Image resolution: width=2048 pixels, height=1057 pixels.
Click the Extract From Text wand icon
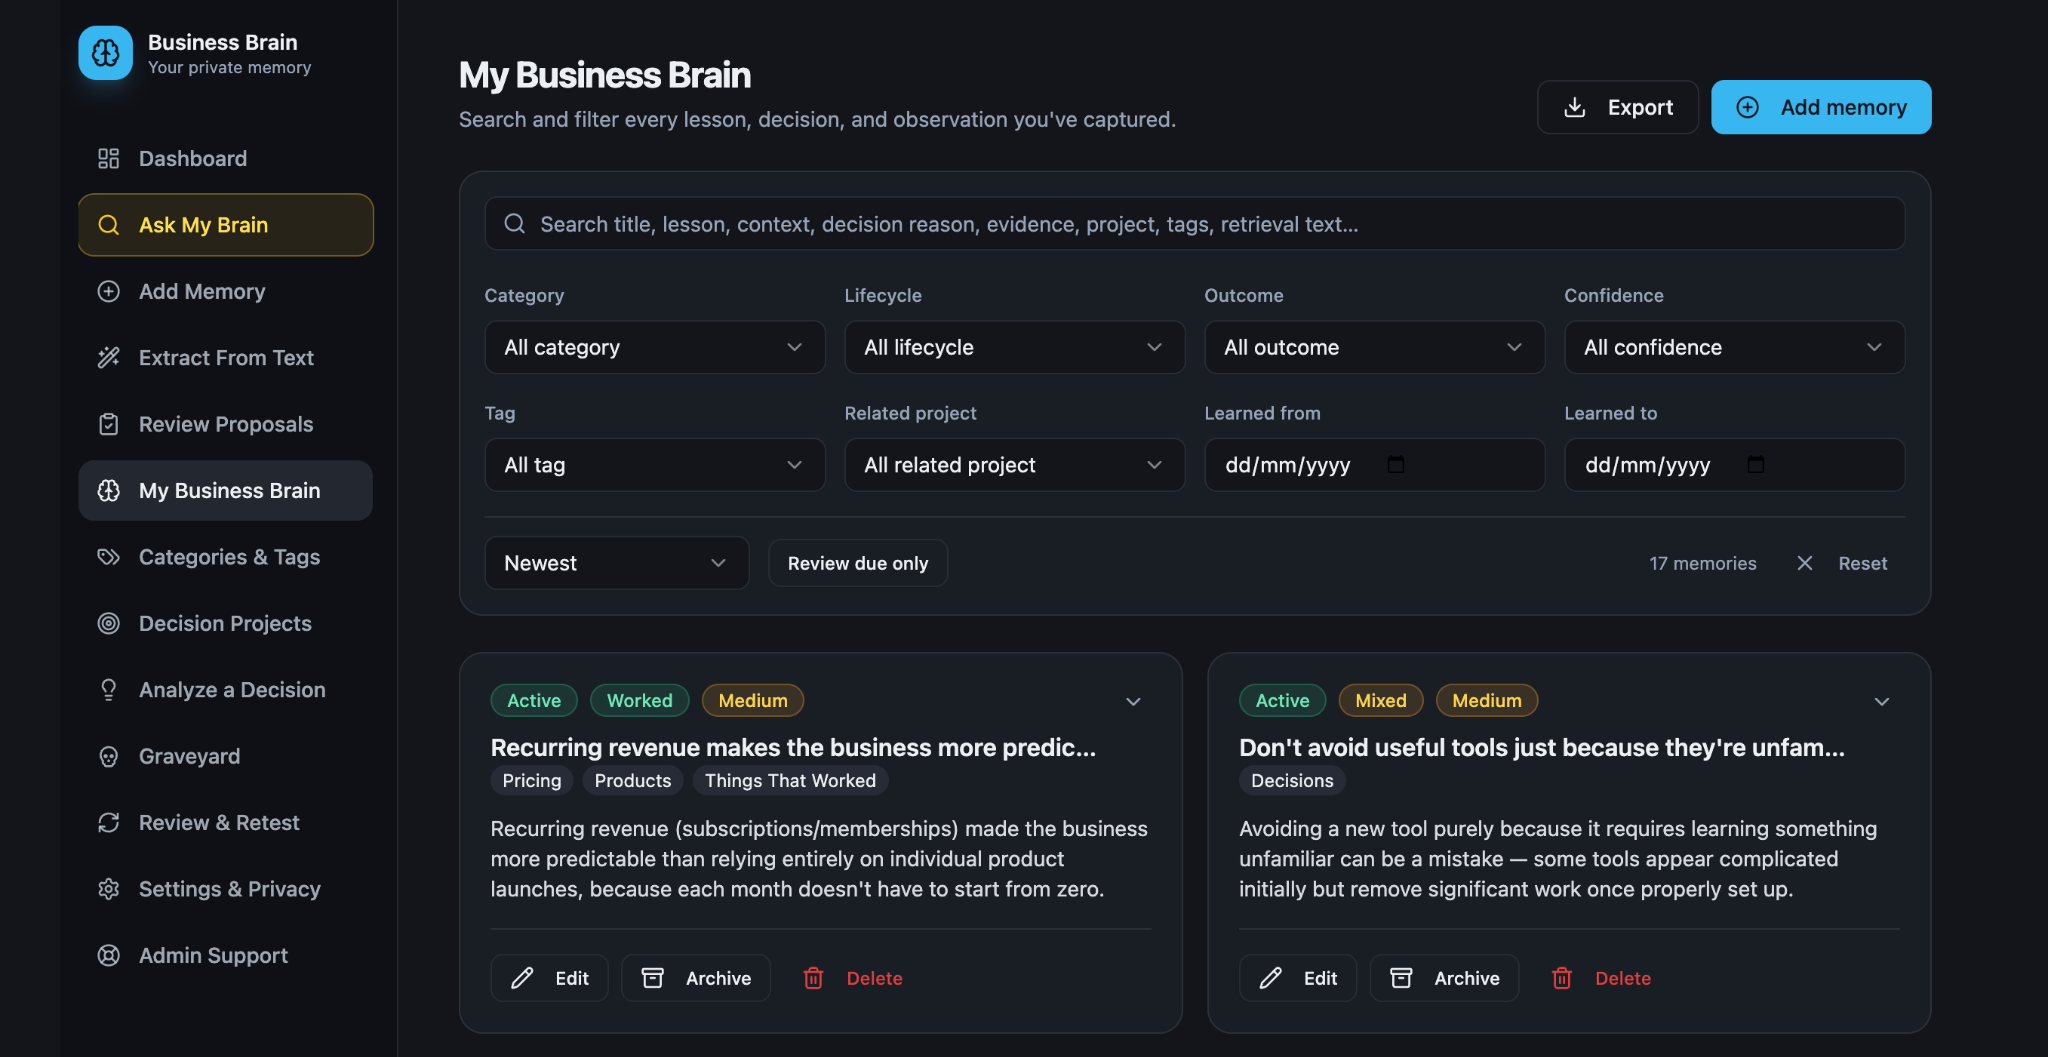coord(108,358)
